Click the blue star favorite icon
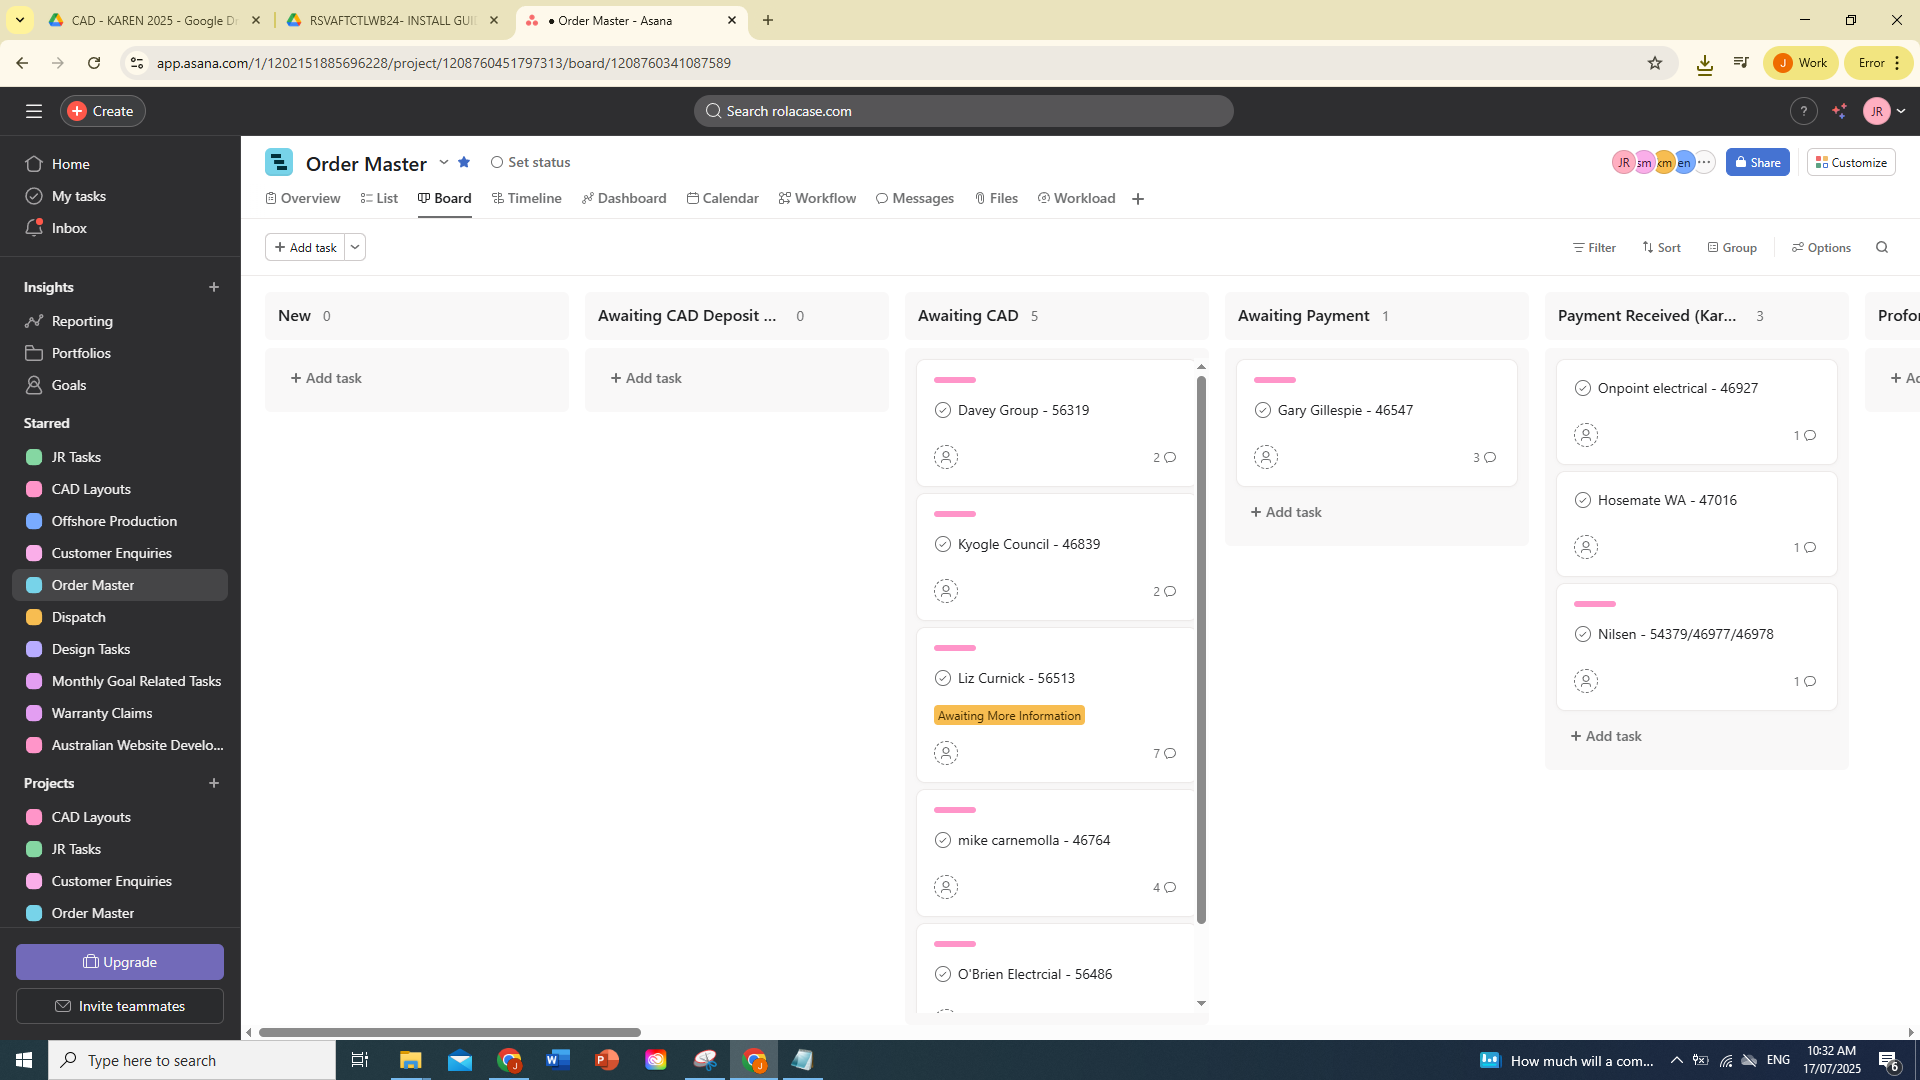This screenshot has height=1080, width=1920. click(464, 162)
